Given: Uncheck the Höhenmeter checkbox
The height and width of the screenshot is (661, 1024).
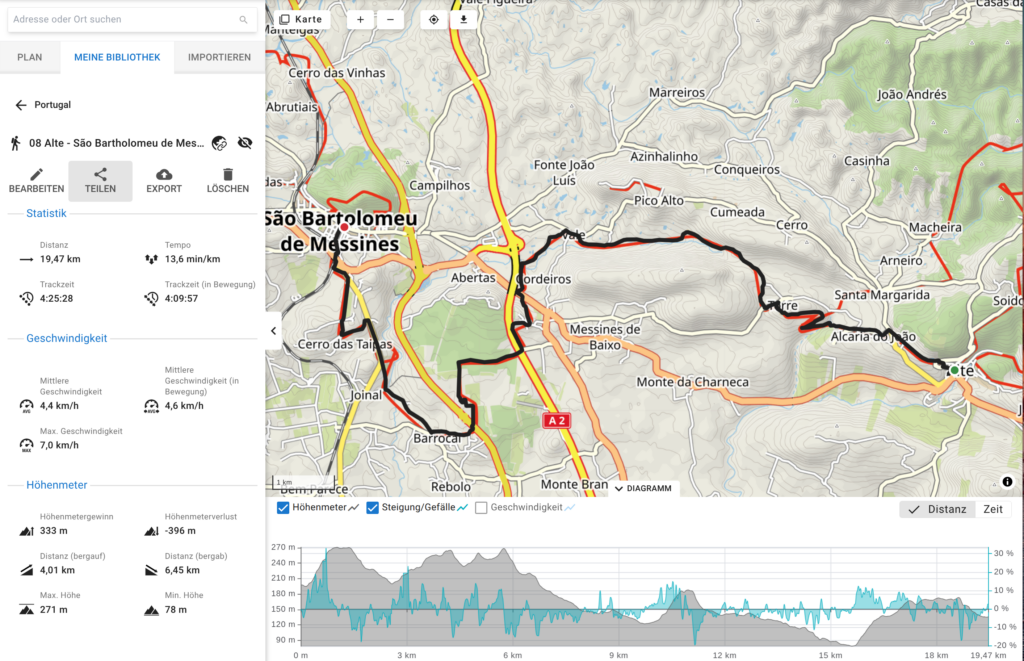Looking at the screenshot, I should click(x=283, y=508).
